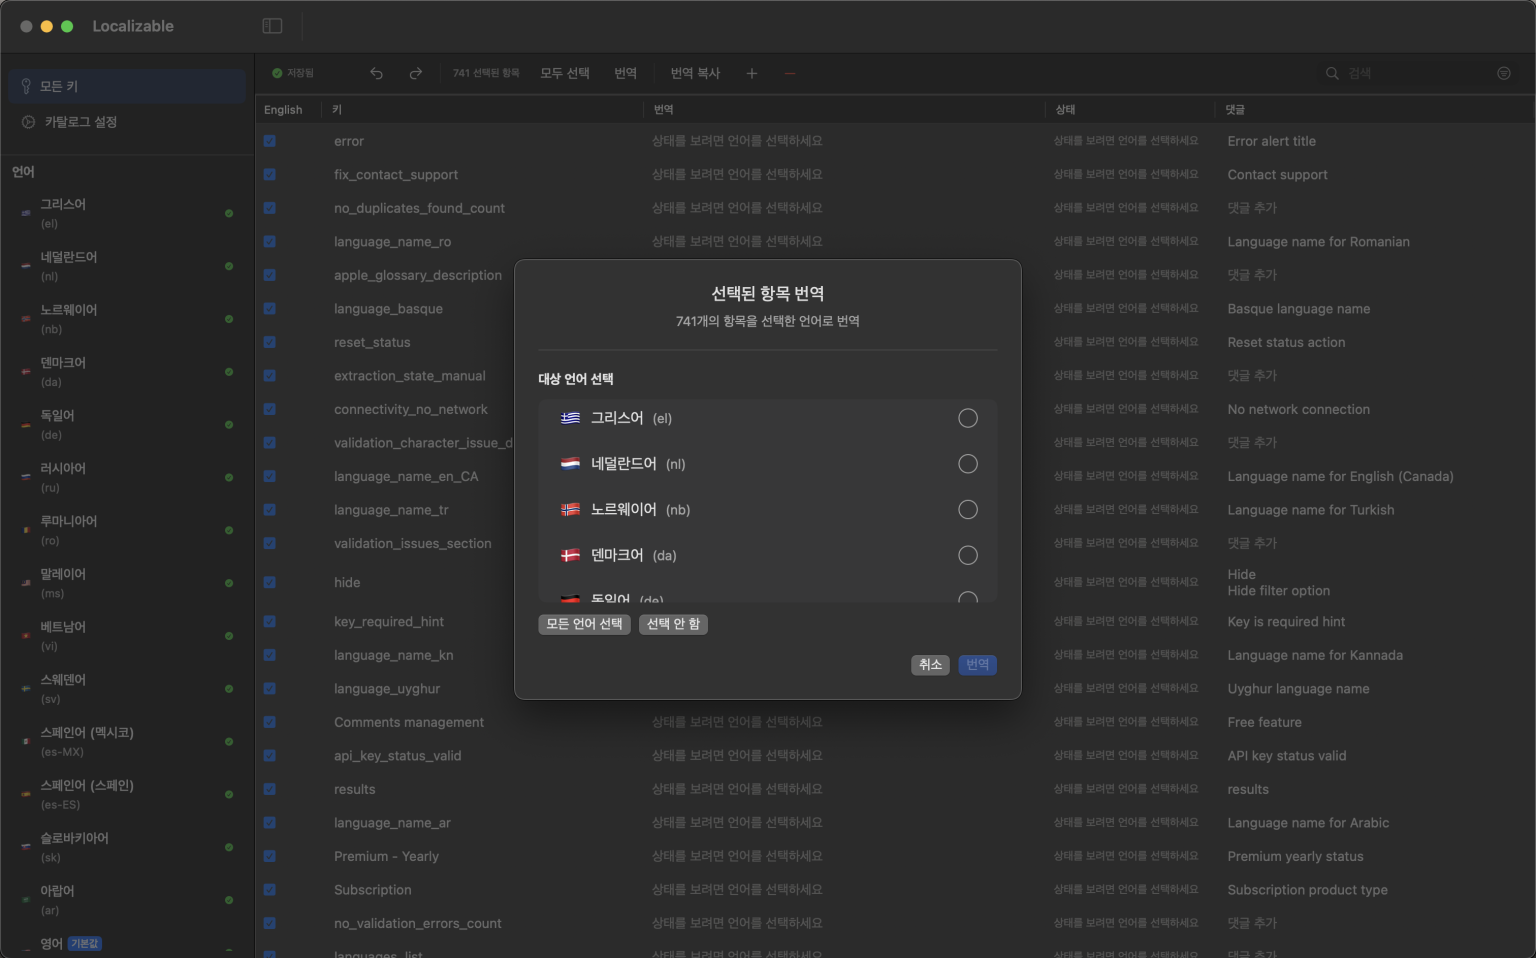Toggle the language_basque row checkbox
The width and height of the screenshot is (1536, 958).
coord(269,308)
